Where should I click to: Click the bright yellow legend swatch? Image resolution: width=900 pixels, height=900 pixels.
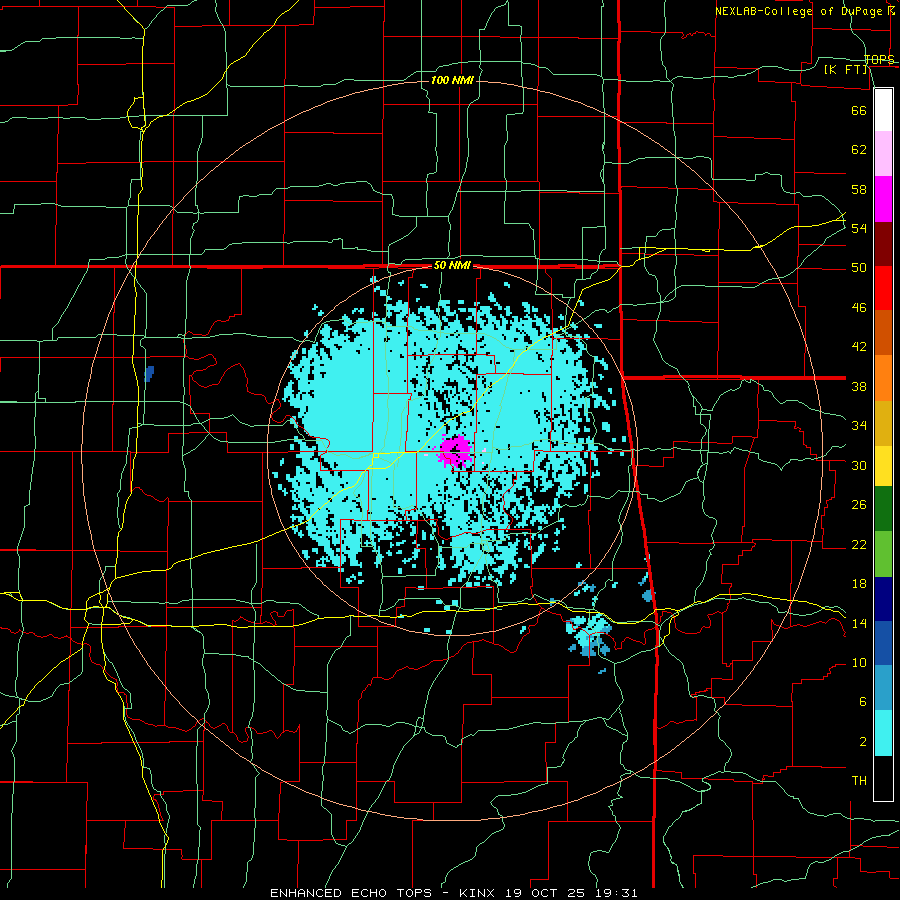point(883,466)
